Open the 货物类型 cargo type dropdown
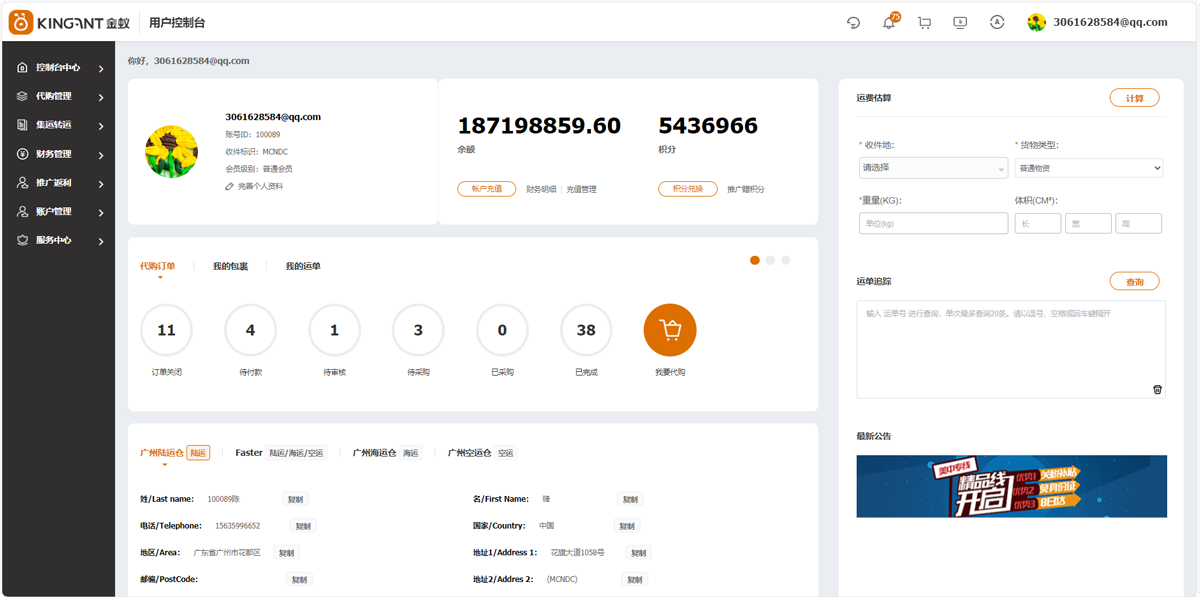Viewport: 1200px width, 597px height. (x=1088, y=168)
